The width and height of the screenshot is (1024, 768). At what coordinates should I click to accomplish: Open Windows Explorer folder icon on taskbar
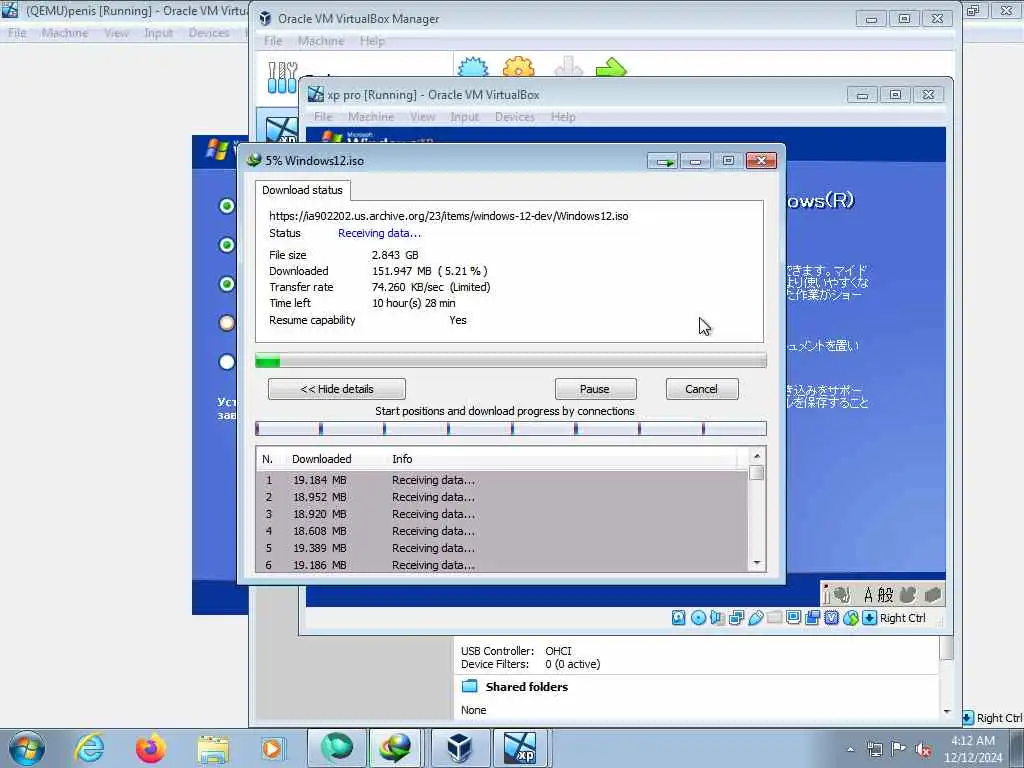pos(213,748)
